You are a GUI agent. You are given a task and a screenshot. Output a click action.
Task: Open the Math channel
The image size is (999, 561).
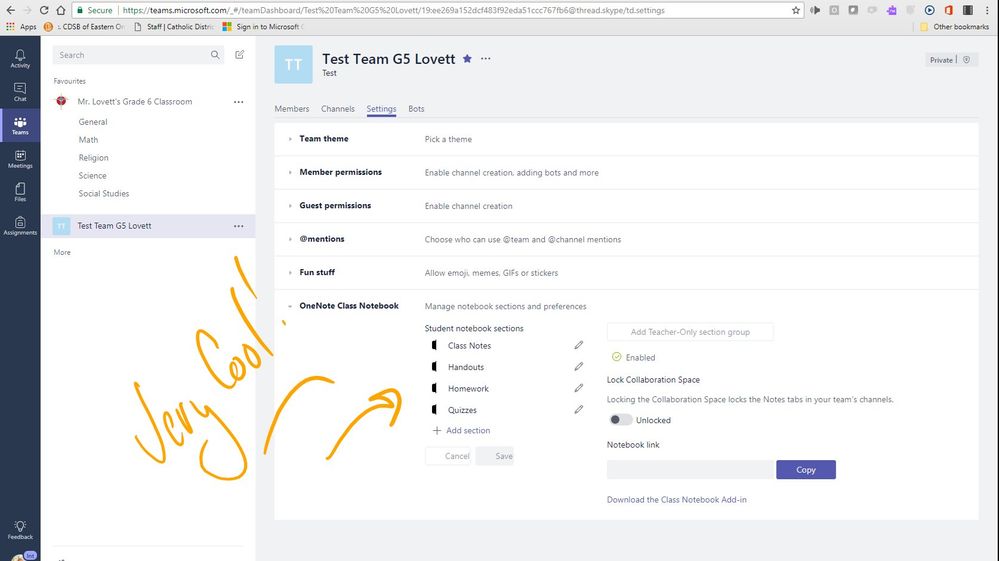pyautogui.click(x=89, y=139)
